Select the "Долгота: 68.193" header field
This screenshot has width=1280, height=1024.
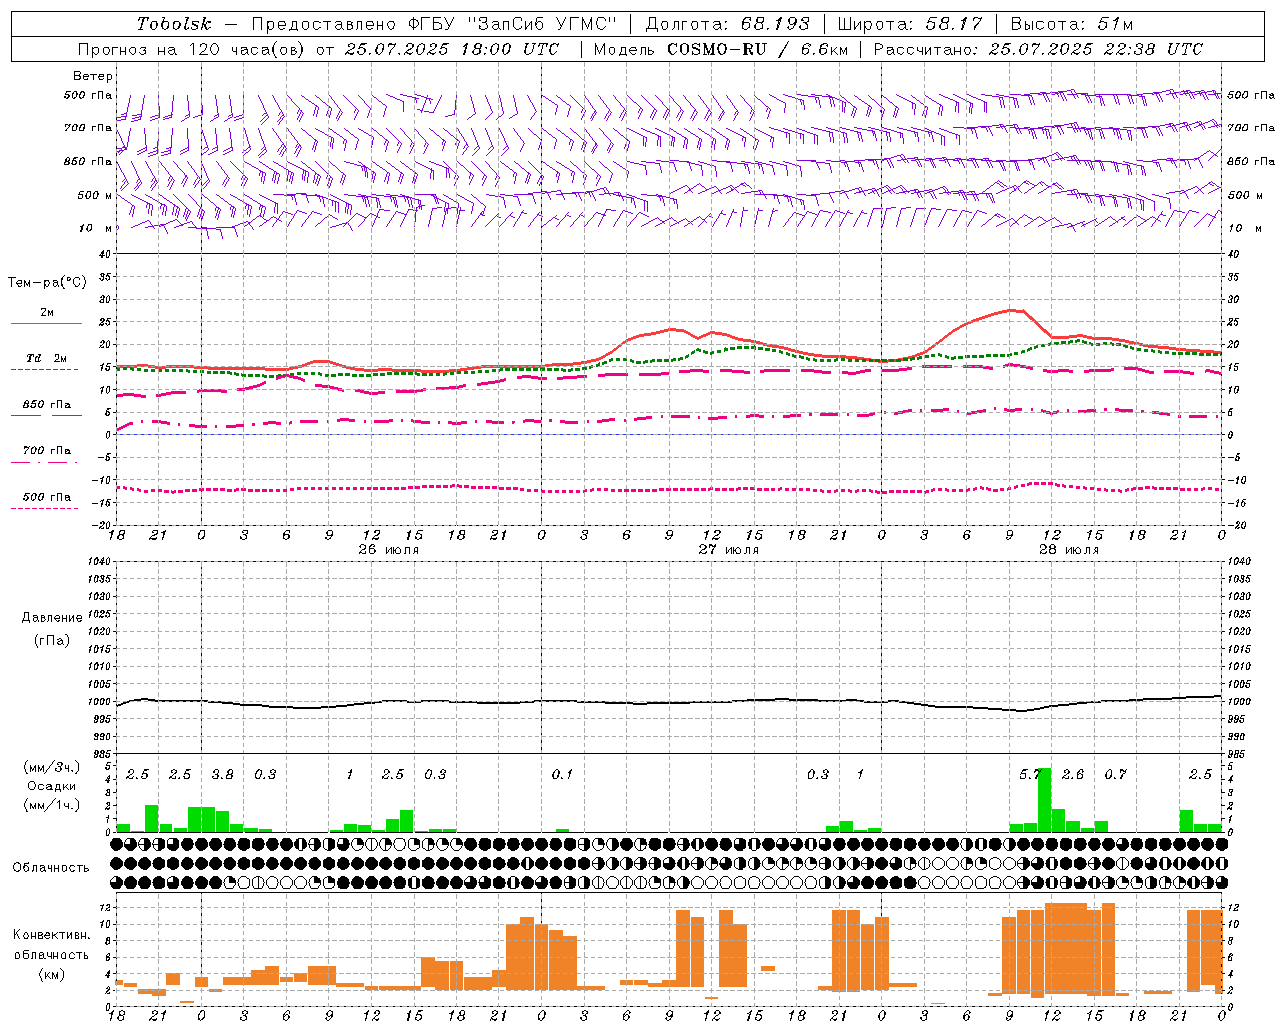pos(727,24)
